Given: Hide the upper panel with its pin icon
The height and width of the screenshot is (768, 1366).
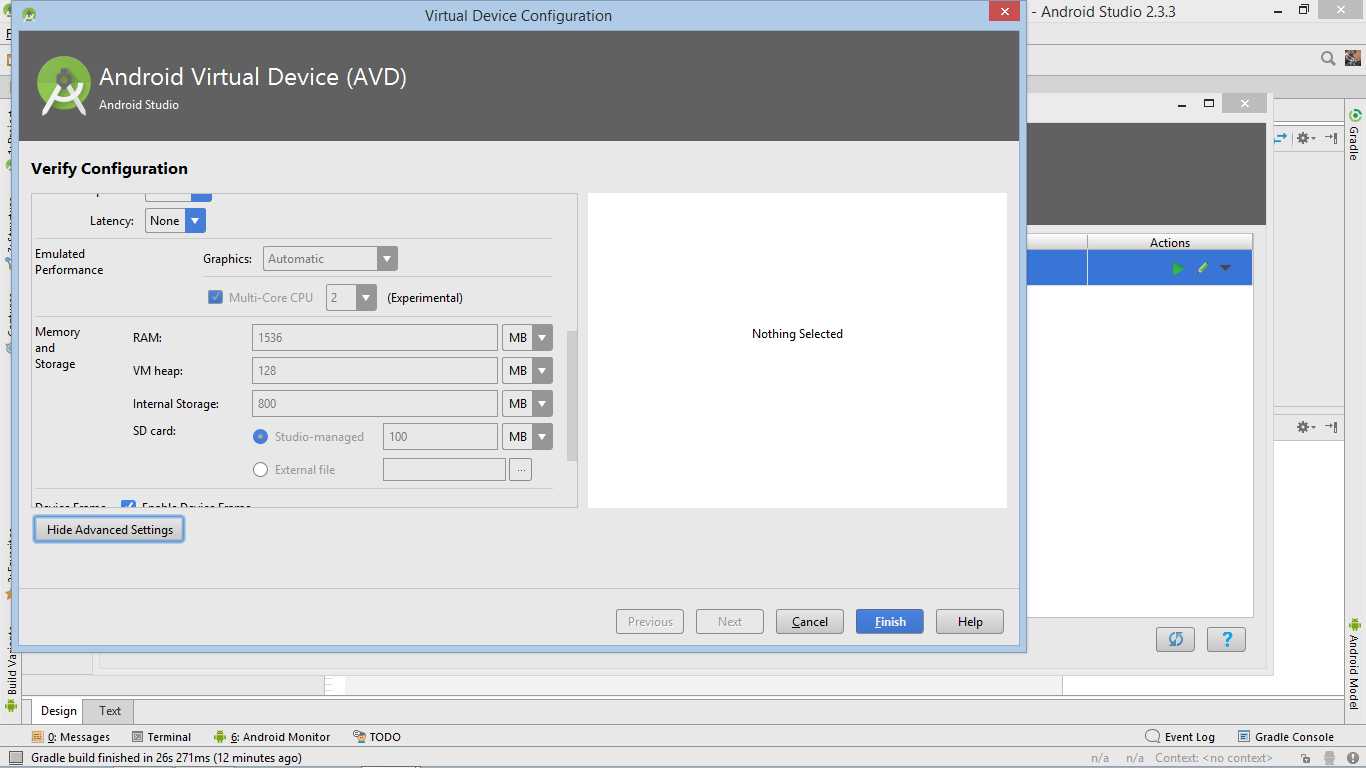Looking at the screenshot, I should (x=1332, y=138).
